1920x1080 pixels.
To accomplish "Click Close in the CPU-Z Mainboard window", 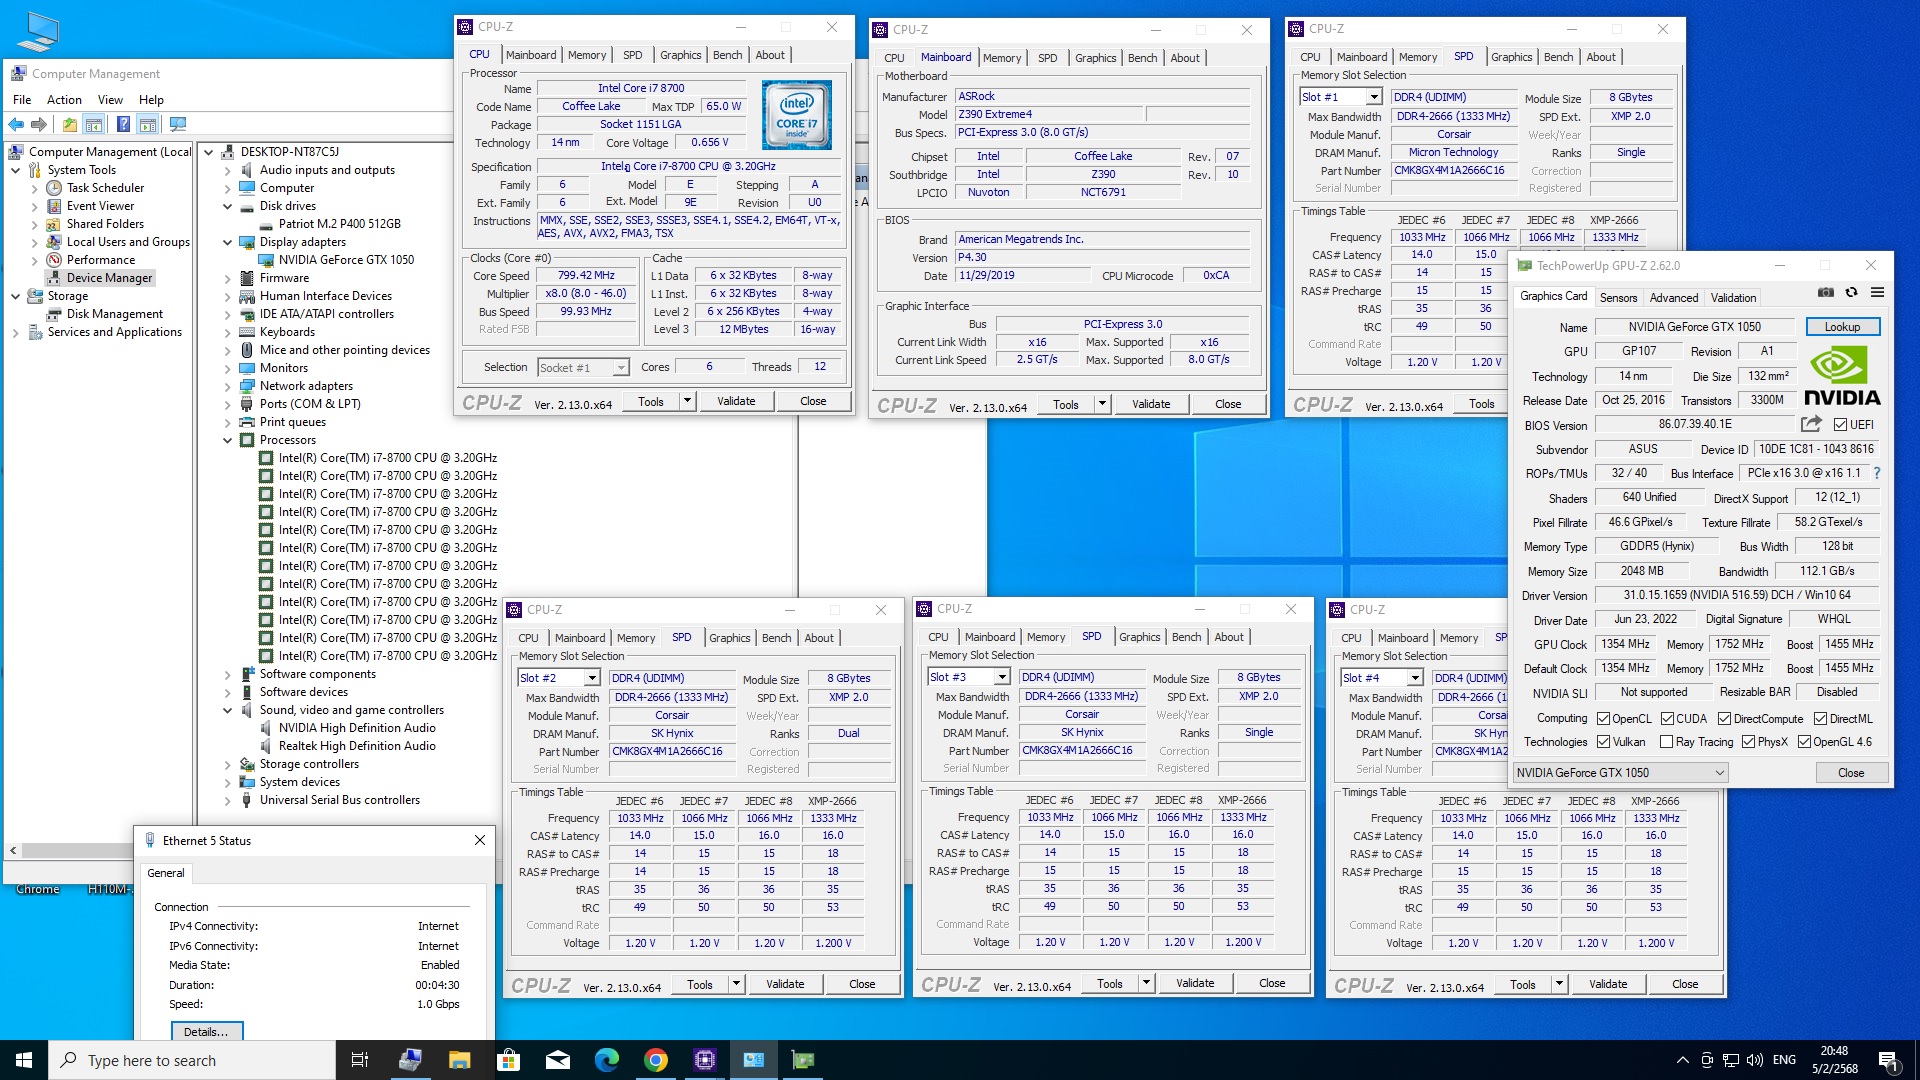I will [x=1228, y=405].
